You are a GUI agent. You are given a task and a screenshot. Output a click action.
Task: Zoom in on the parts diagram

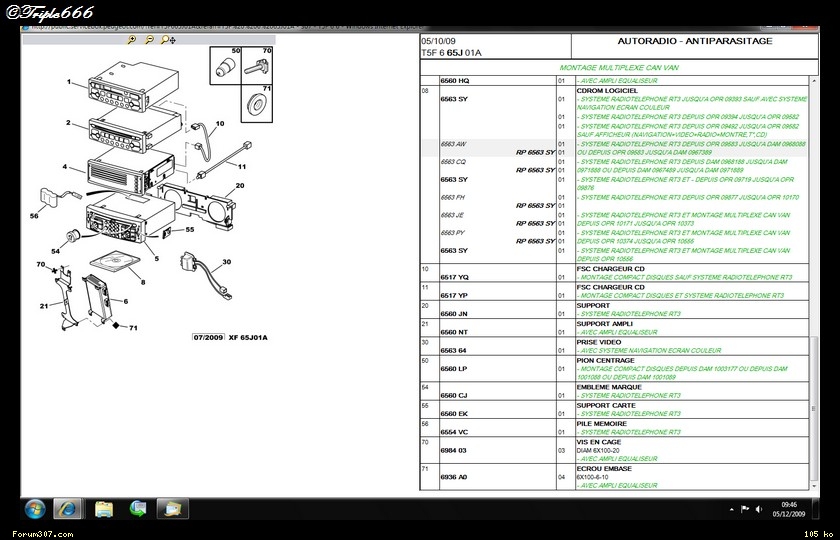[x=132, y=40]
